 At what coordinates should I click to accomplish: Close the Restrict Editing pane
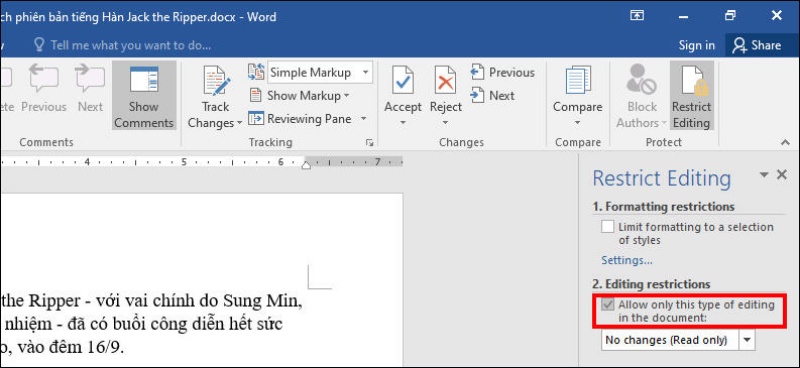tap(782, 175)
